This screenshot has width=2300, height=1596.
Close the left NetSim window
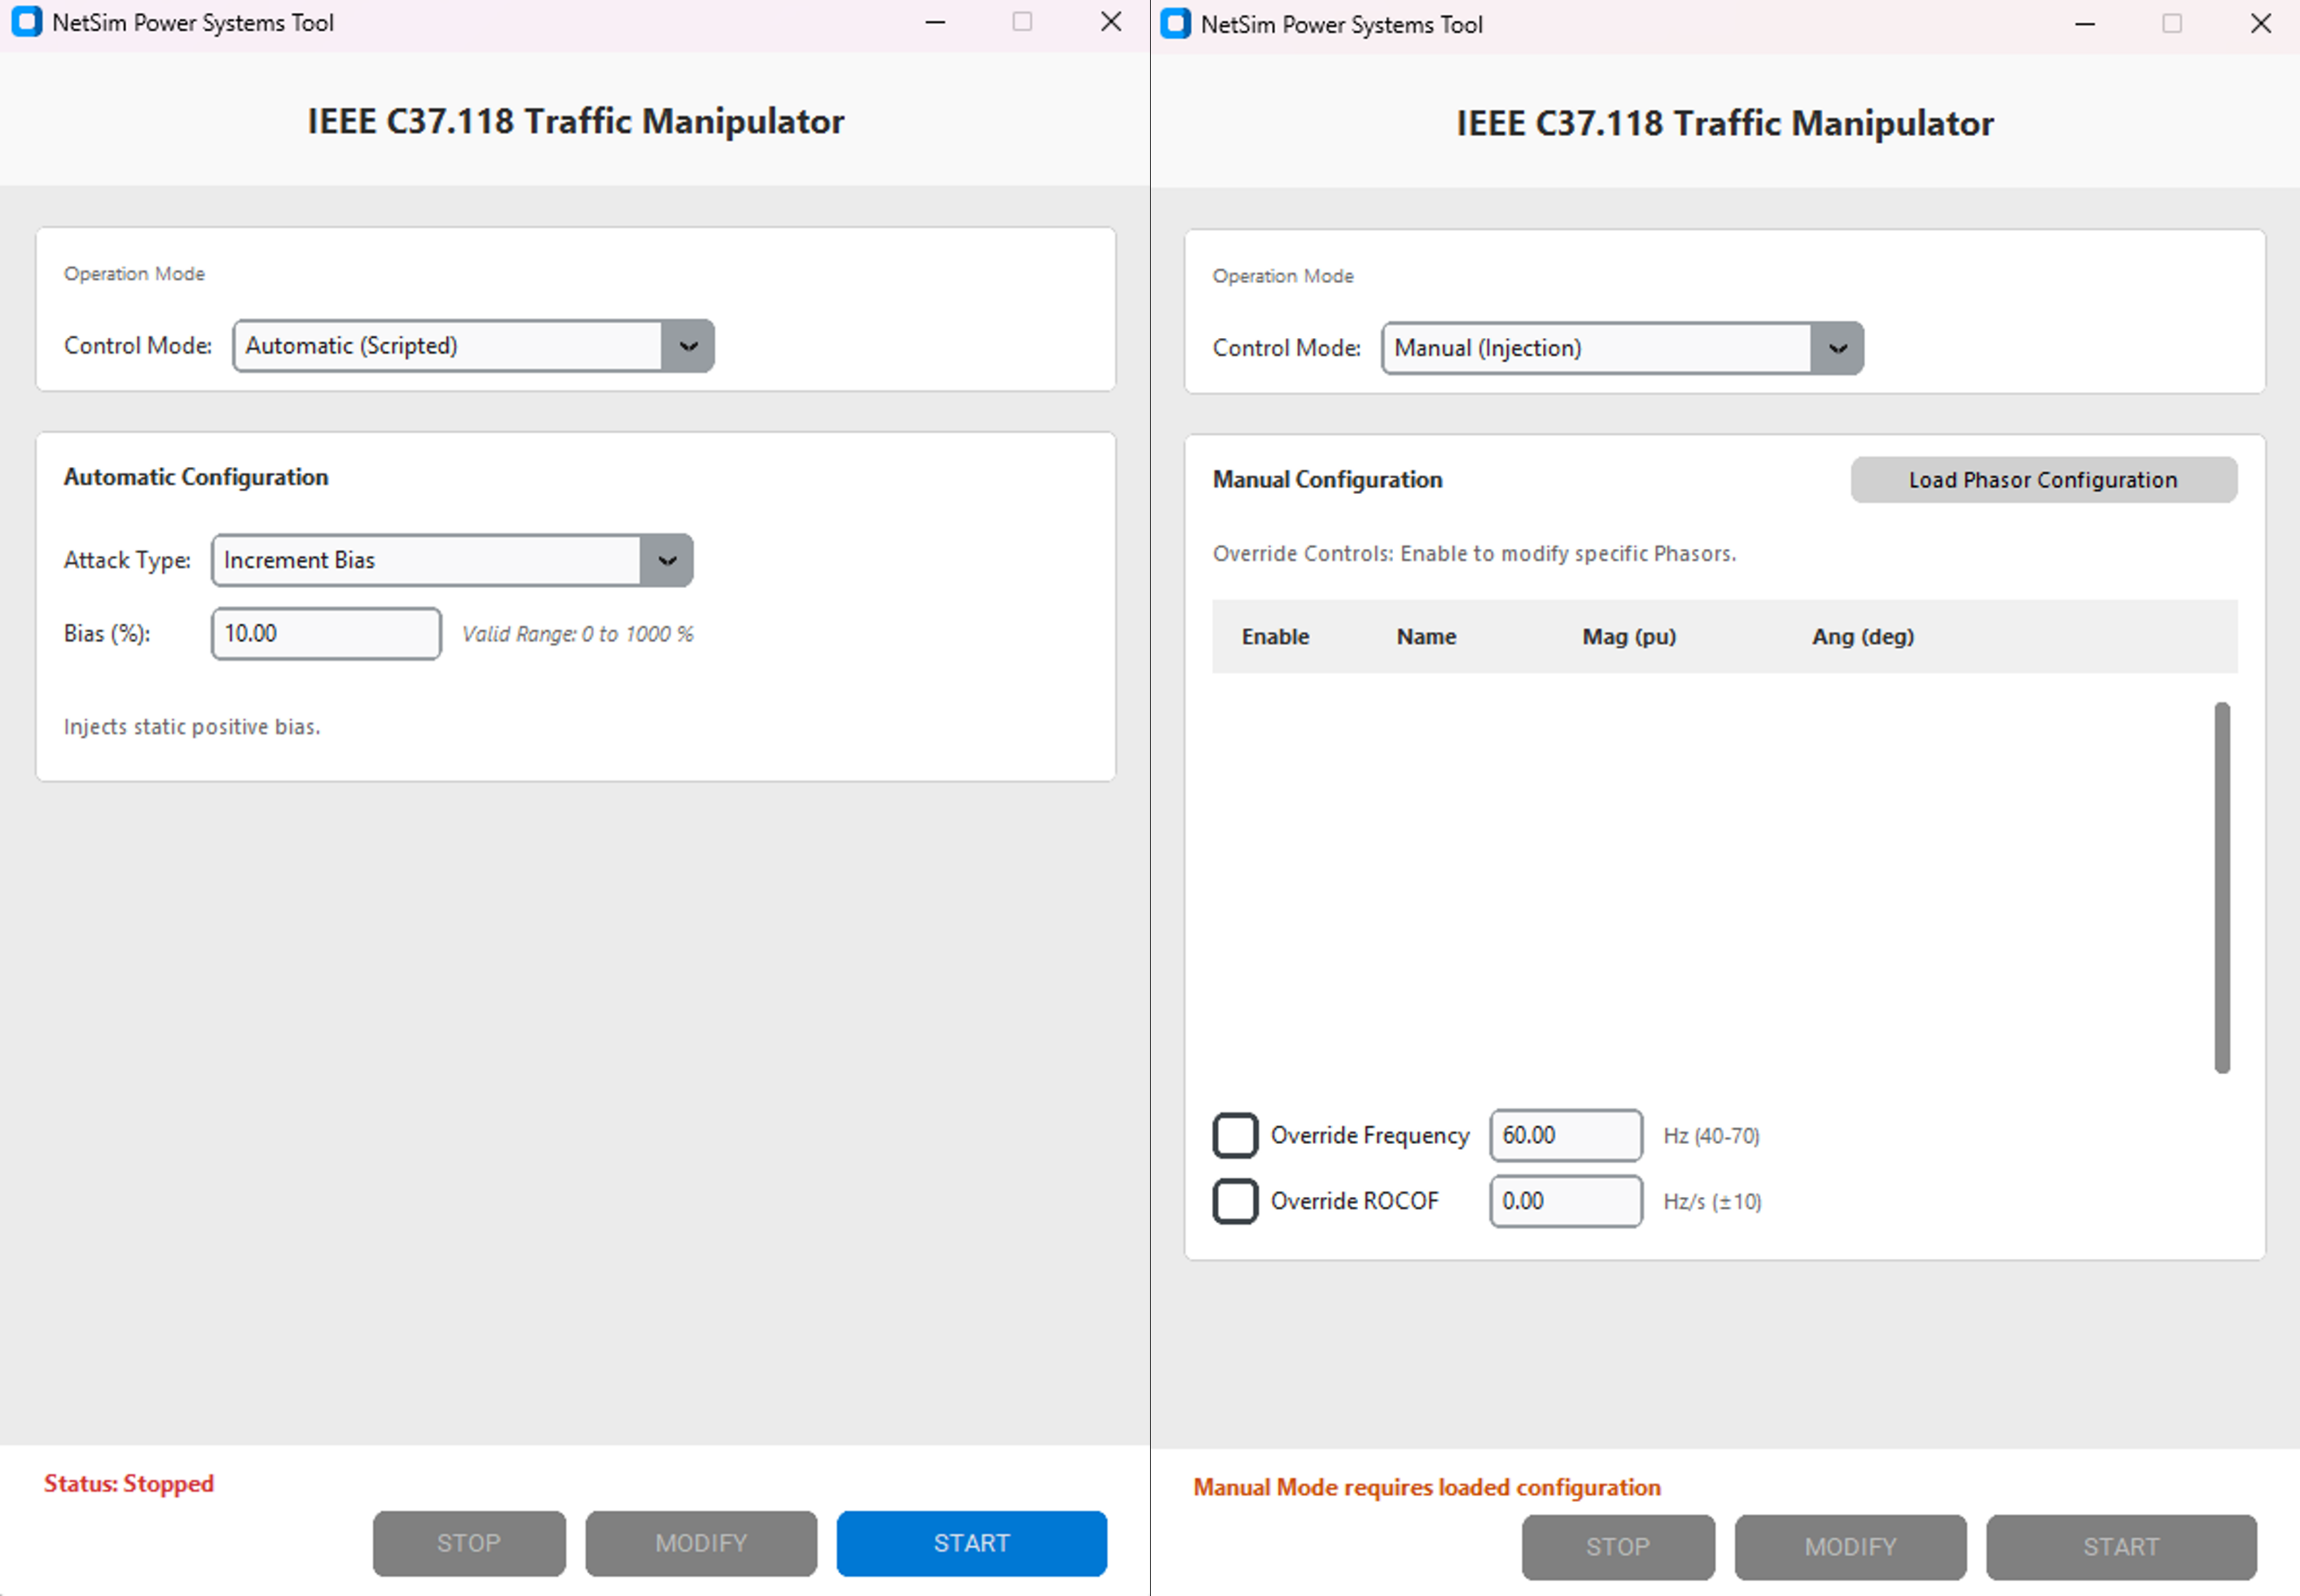tap(1110, 22)
